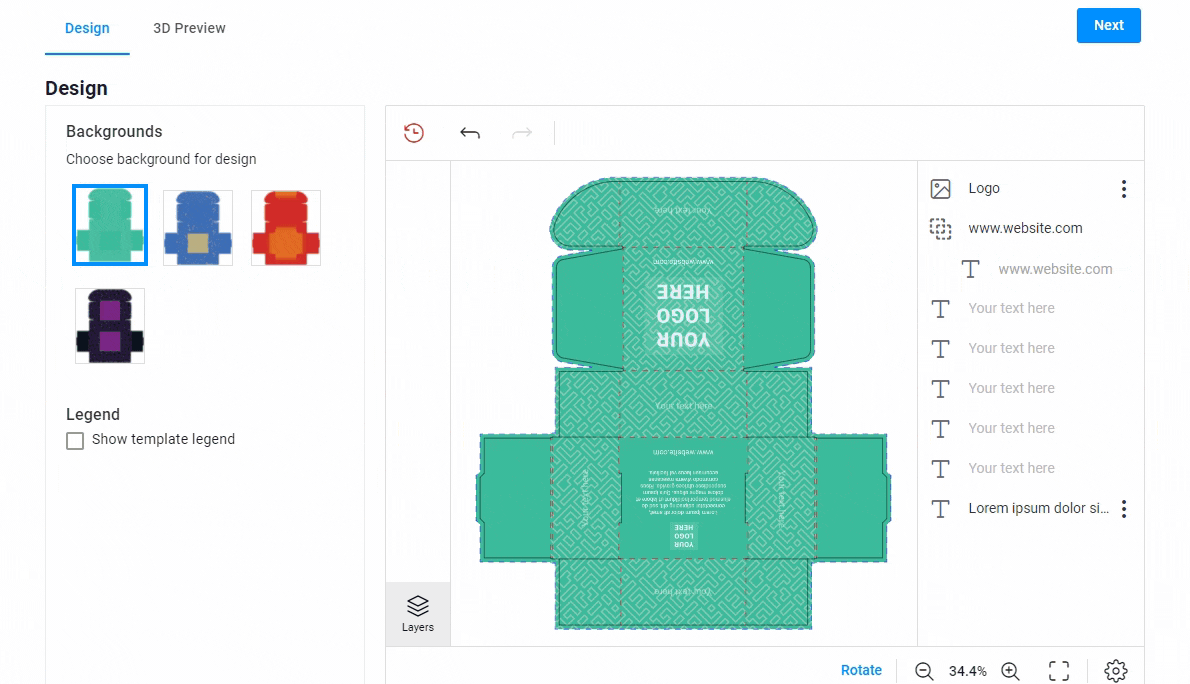Click the Rotate link
The width and height of the screenshot is (1190, 684).
pos(861,670)
